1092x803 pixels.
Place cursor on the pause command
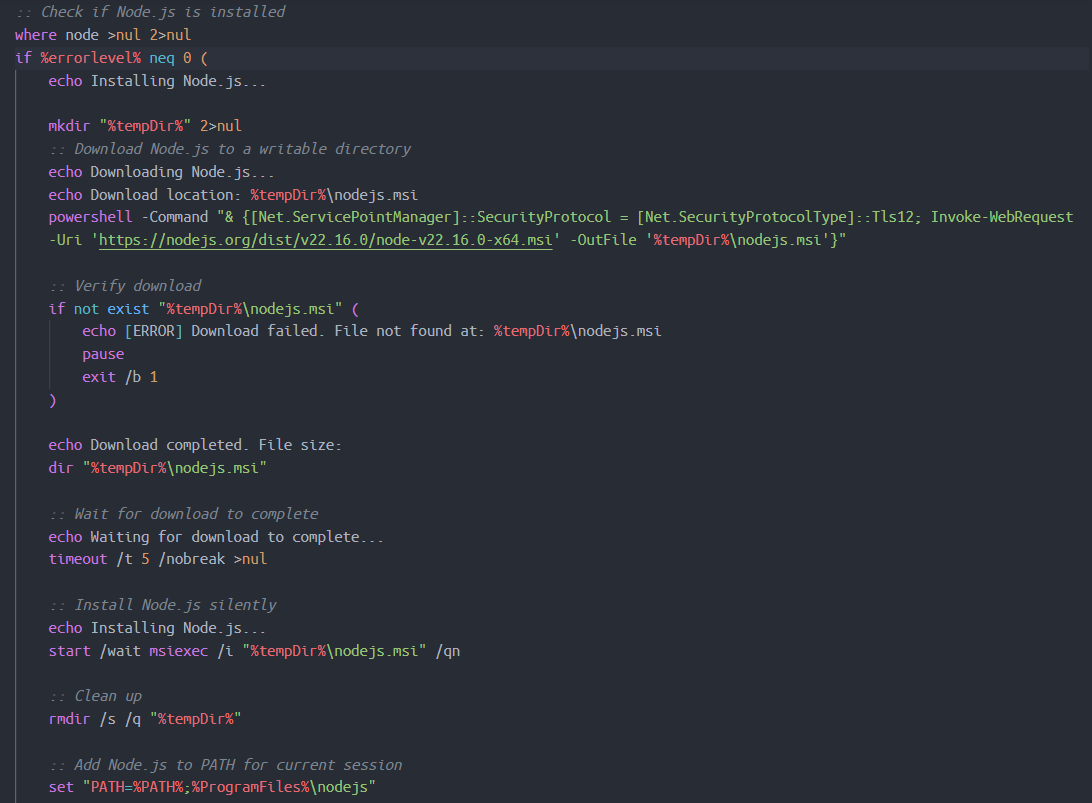tap(103, 354)
